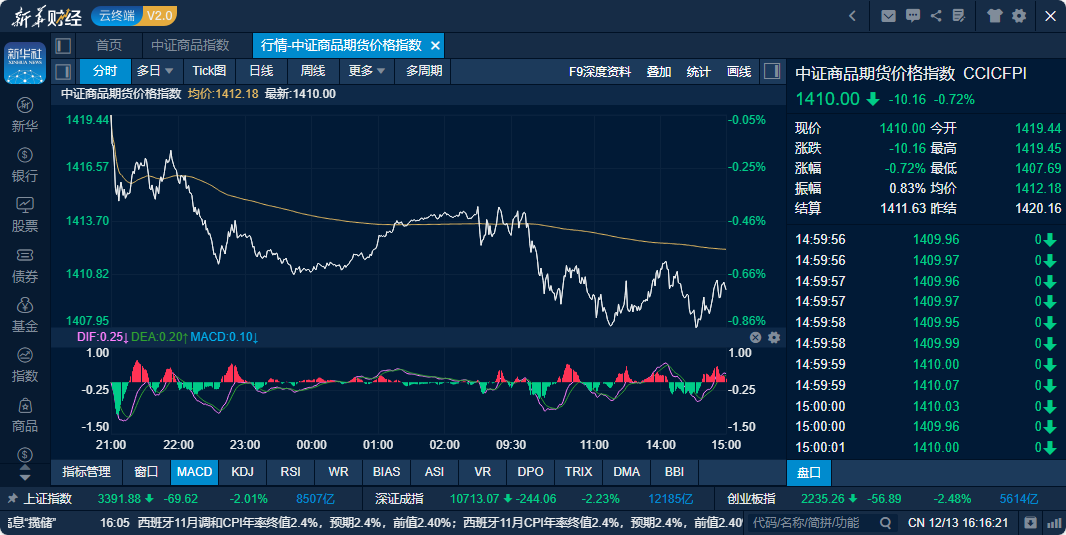This screenshot has height=535, width=1066.
Task: Open the message chat bubble icon
Action: tap(912, 15)
